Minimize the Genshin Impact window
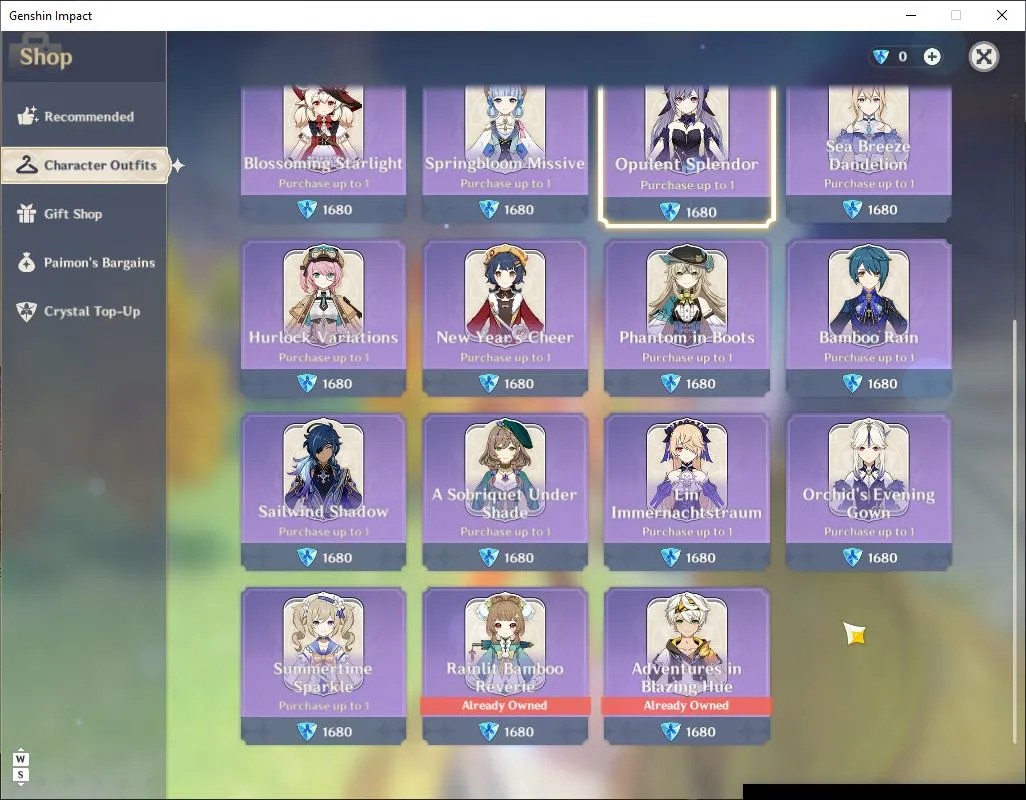Screen dimensions: 1026x800 click(911, 15)
